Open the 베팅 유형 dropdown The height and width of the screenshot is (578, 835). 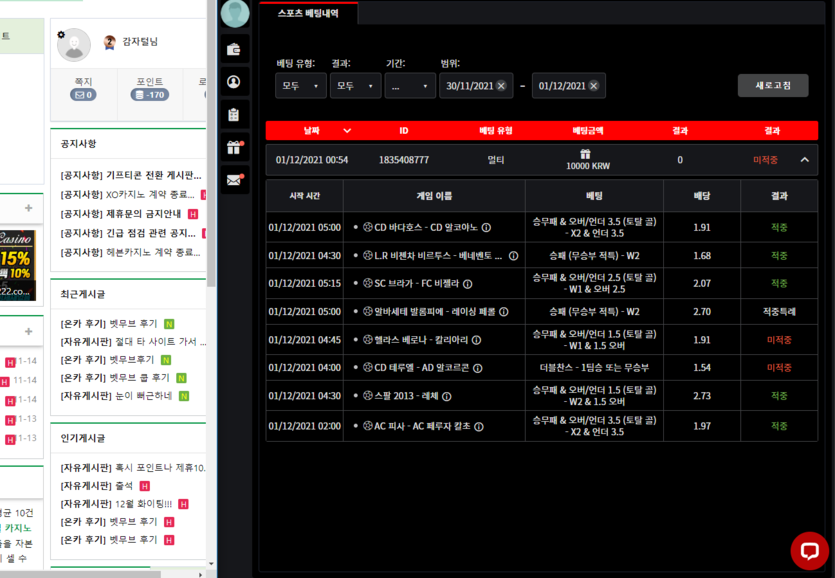click(300, 86)
